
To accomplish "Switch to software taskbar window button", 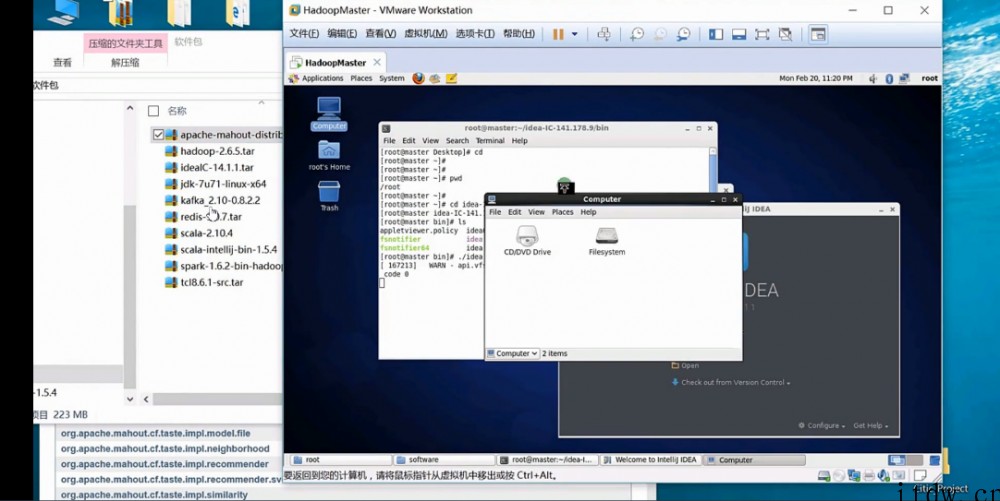I will [443, 460].
